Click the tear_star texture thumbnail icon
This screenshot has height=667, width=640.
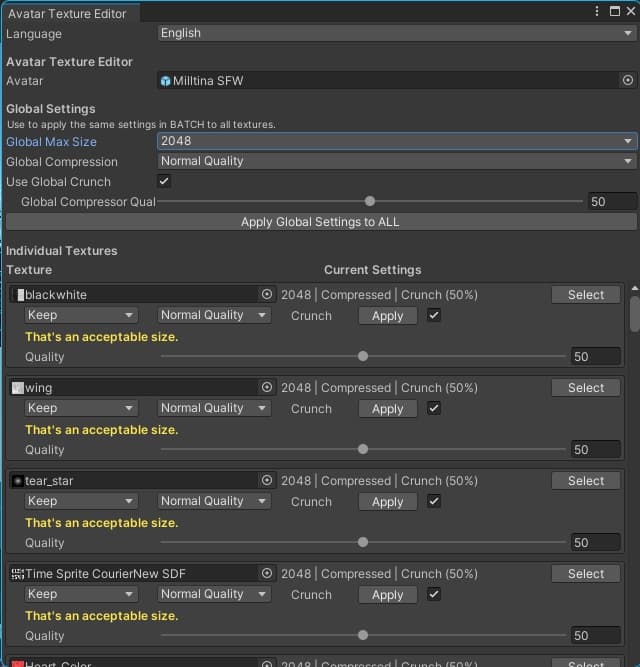(18, 481)
